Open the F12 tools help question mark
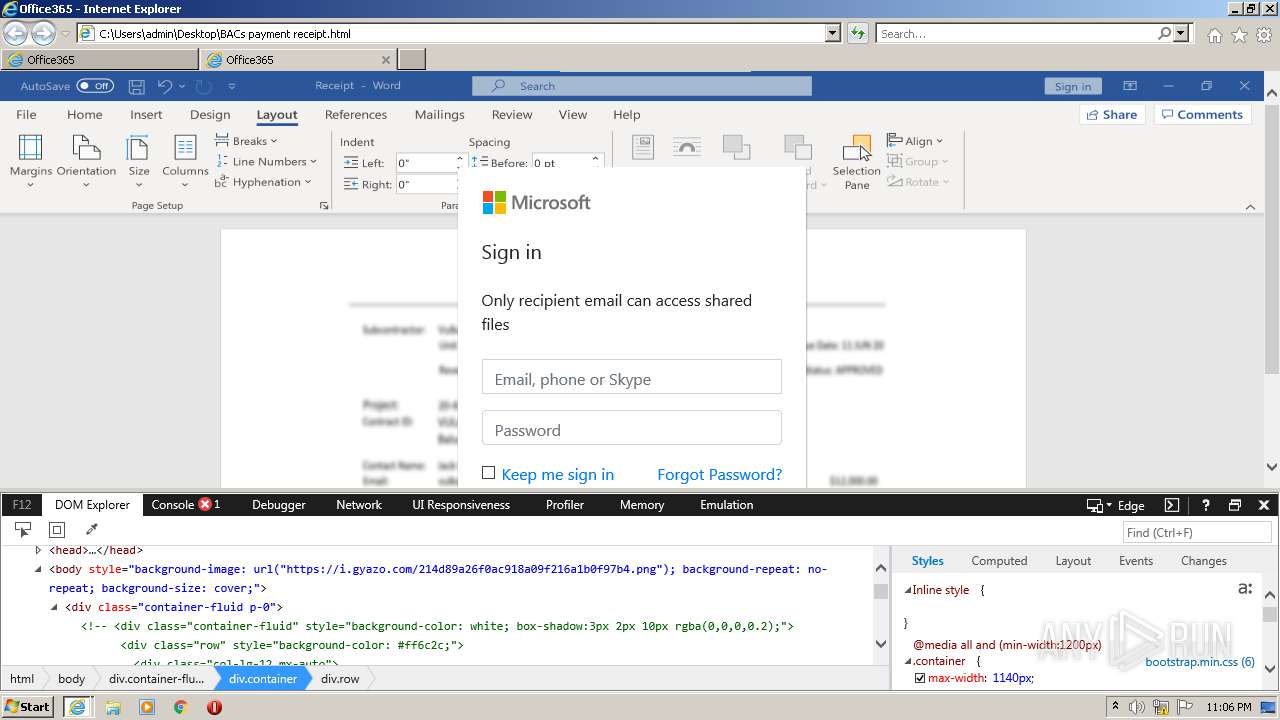1280x720 pixels. tap(1206, 505)
